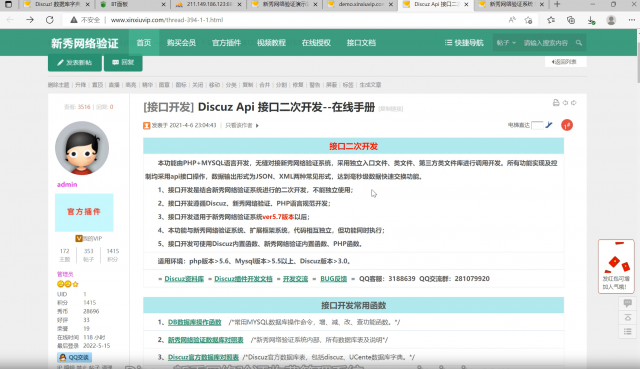Open the collections icon in toolbar
Viewport: 640px width, 369px height.
tap(571, 20)
